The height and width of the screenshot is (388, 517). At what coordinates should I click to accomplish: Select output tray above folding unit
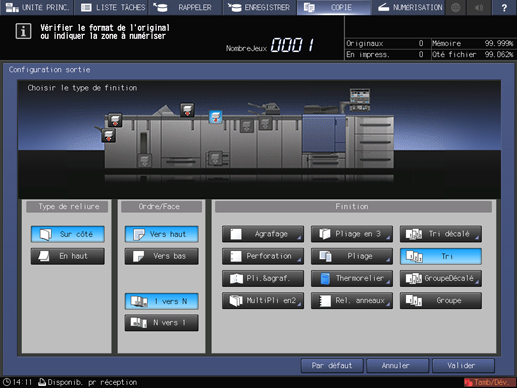point(187,110)
